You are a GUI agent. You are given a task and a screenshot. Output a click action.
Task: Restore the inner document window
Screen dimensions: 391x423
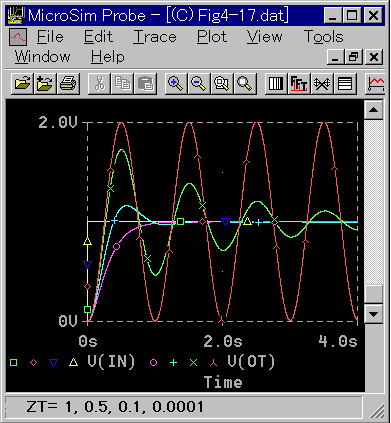354,57
